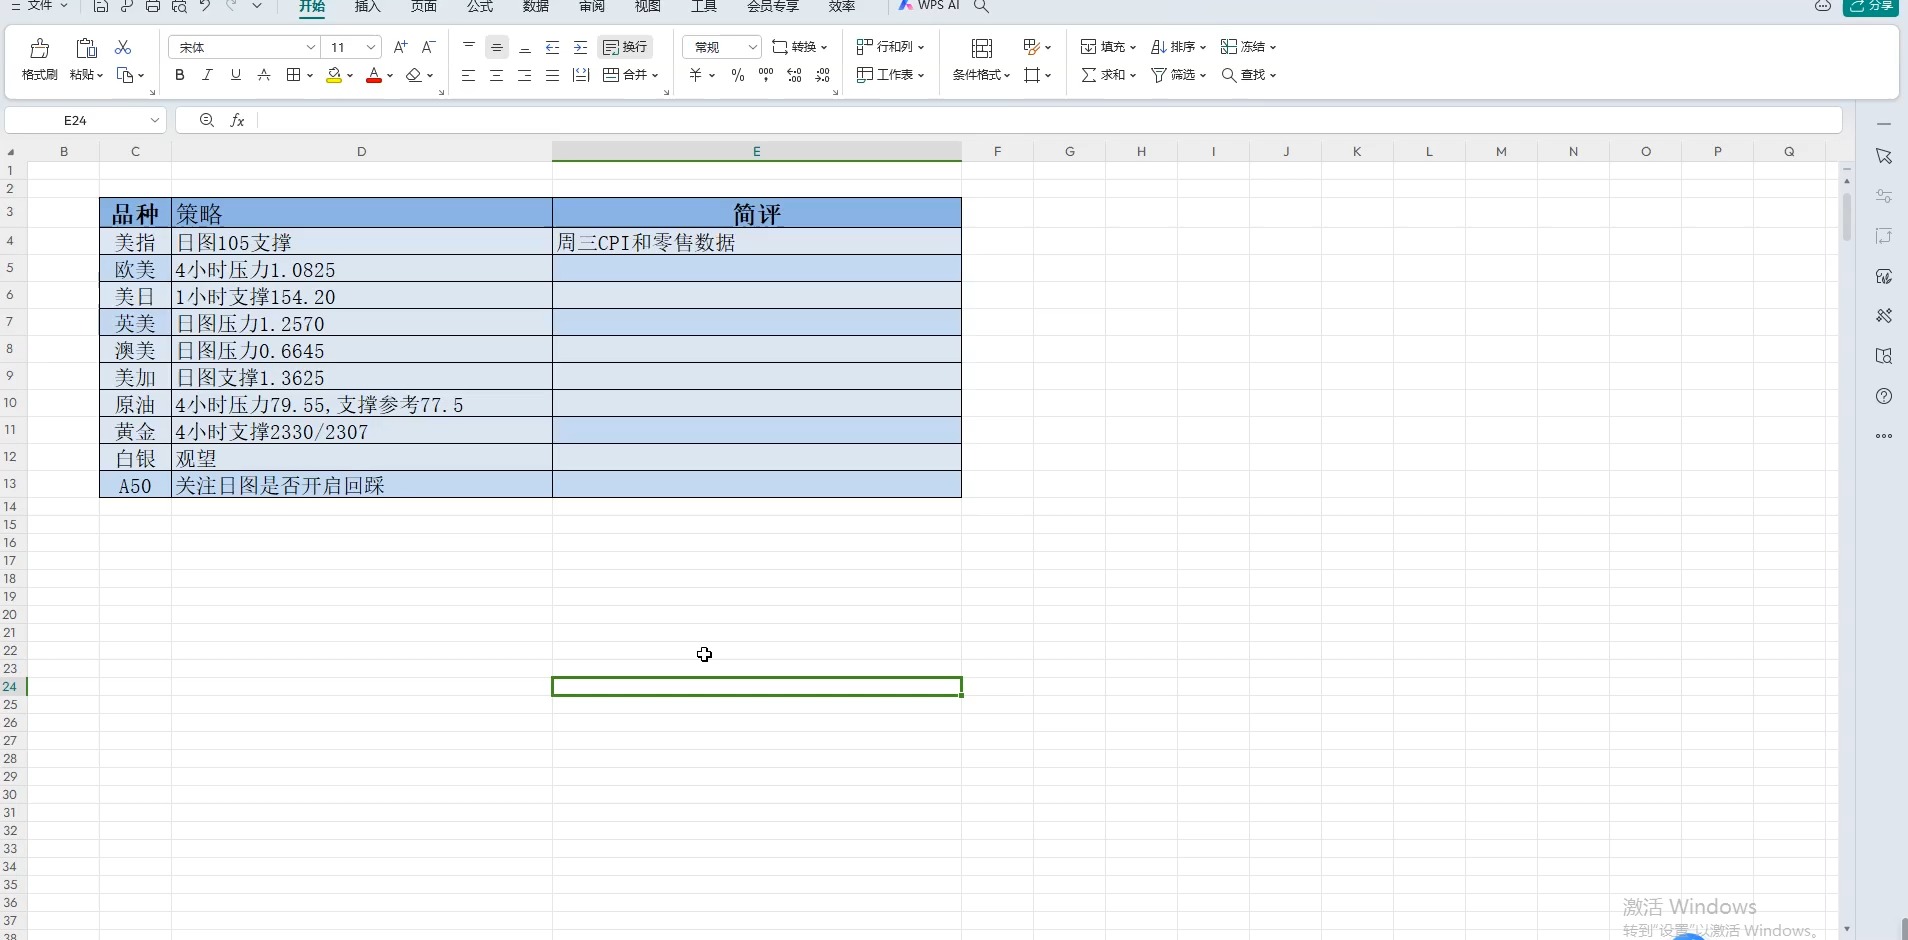Viewport: 1908px width, 940px height.
Task: Click the Paste (粘贴) clipboard icon
Action: tap(86, 48)
